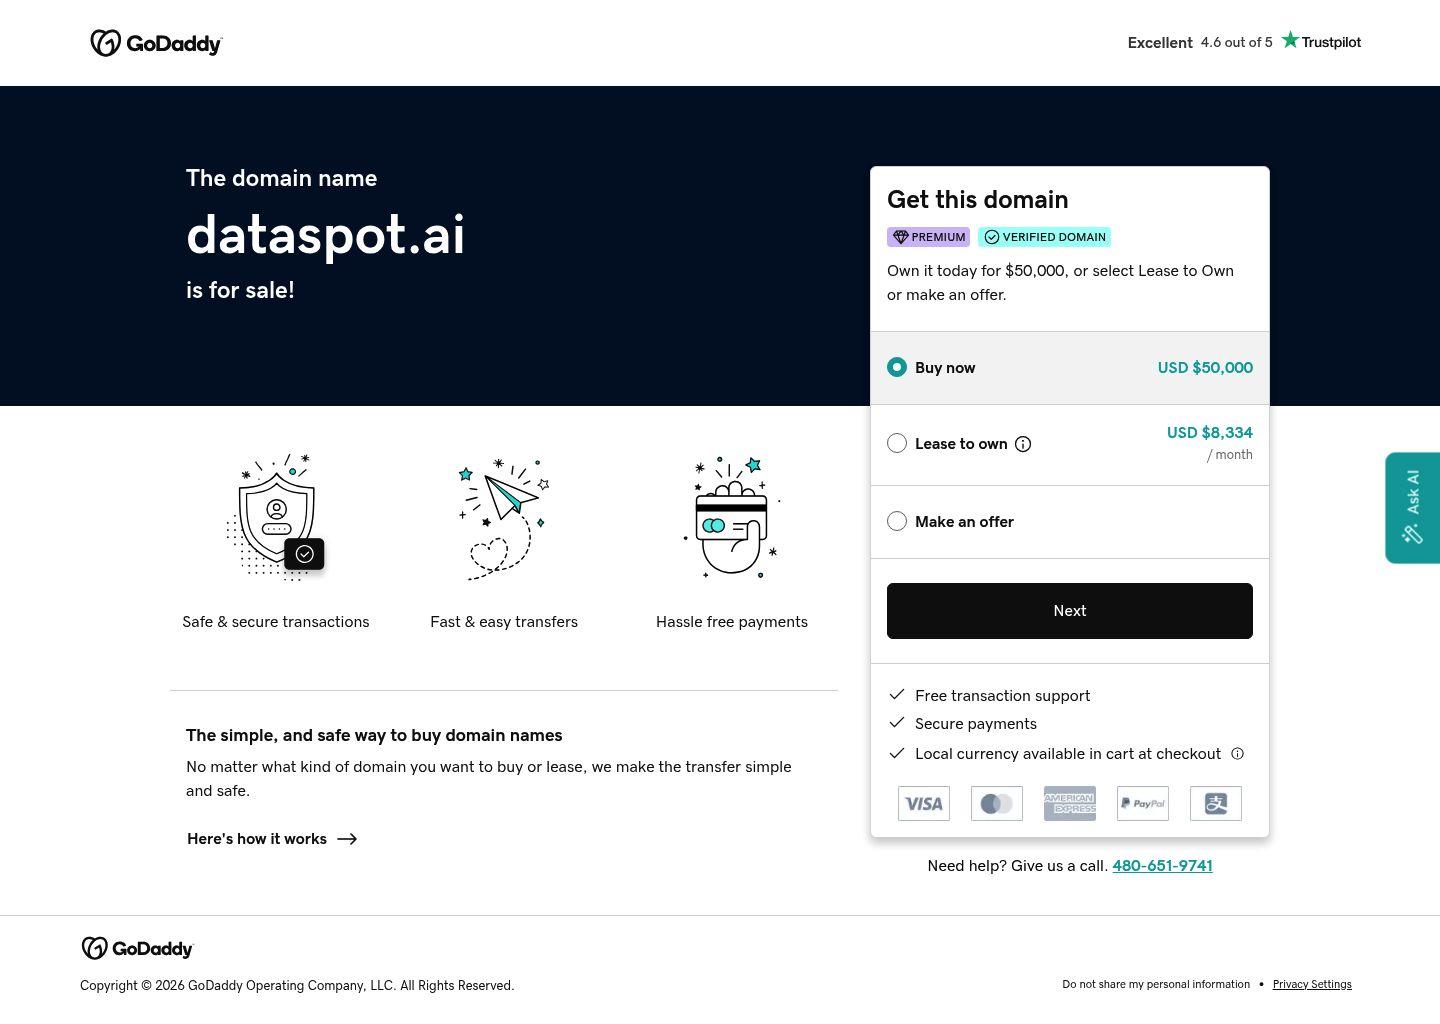Select the American Express payment icon

click(1069, 803)
